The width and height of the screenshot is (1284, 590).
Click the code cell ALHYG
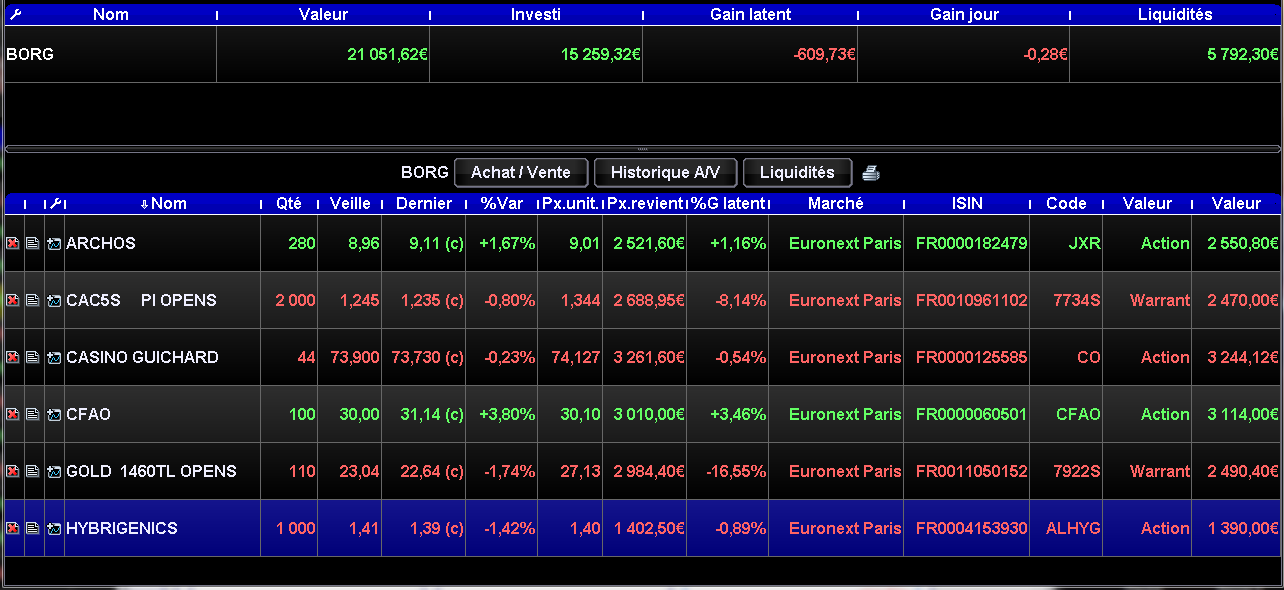click(1073, 528)
